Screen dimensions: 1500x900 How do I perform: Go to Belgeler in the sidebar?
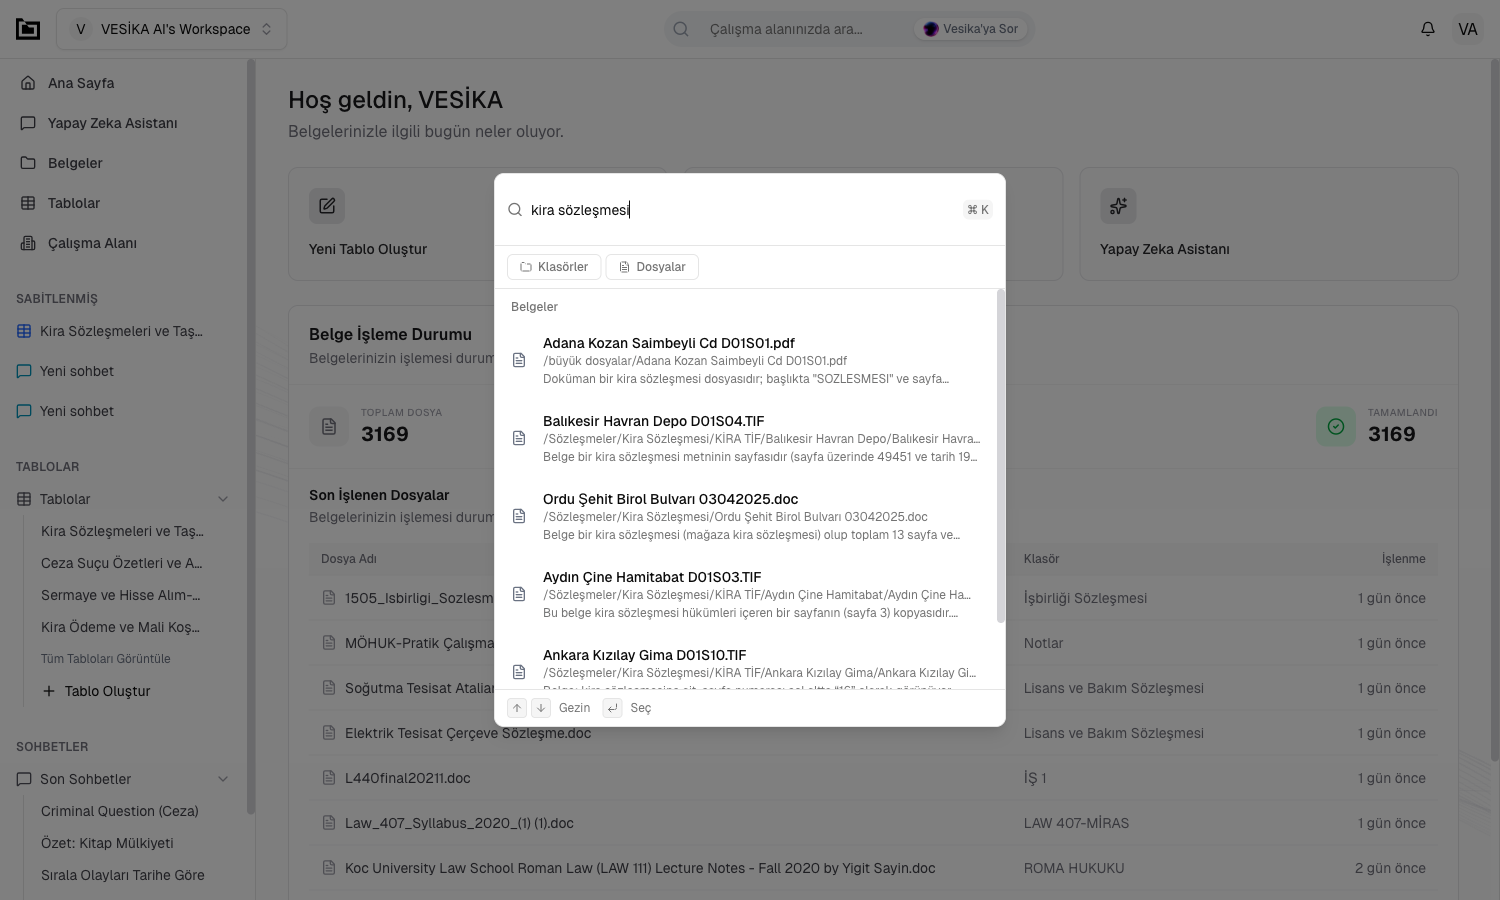pyautogui.click(x=75, y=163)
